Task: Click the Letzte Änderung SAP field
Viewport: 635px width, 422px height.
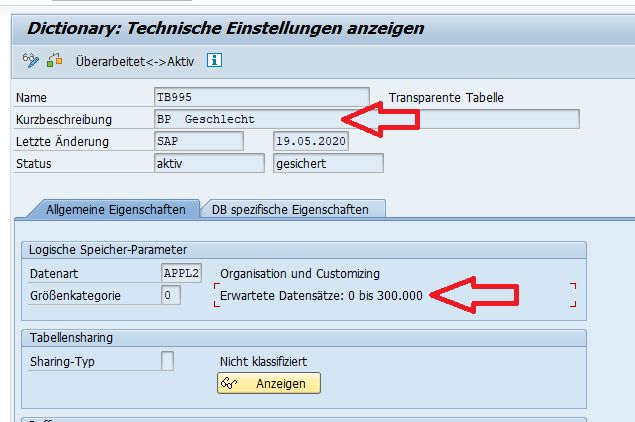Action: [199, 141]
